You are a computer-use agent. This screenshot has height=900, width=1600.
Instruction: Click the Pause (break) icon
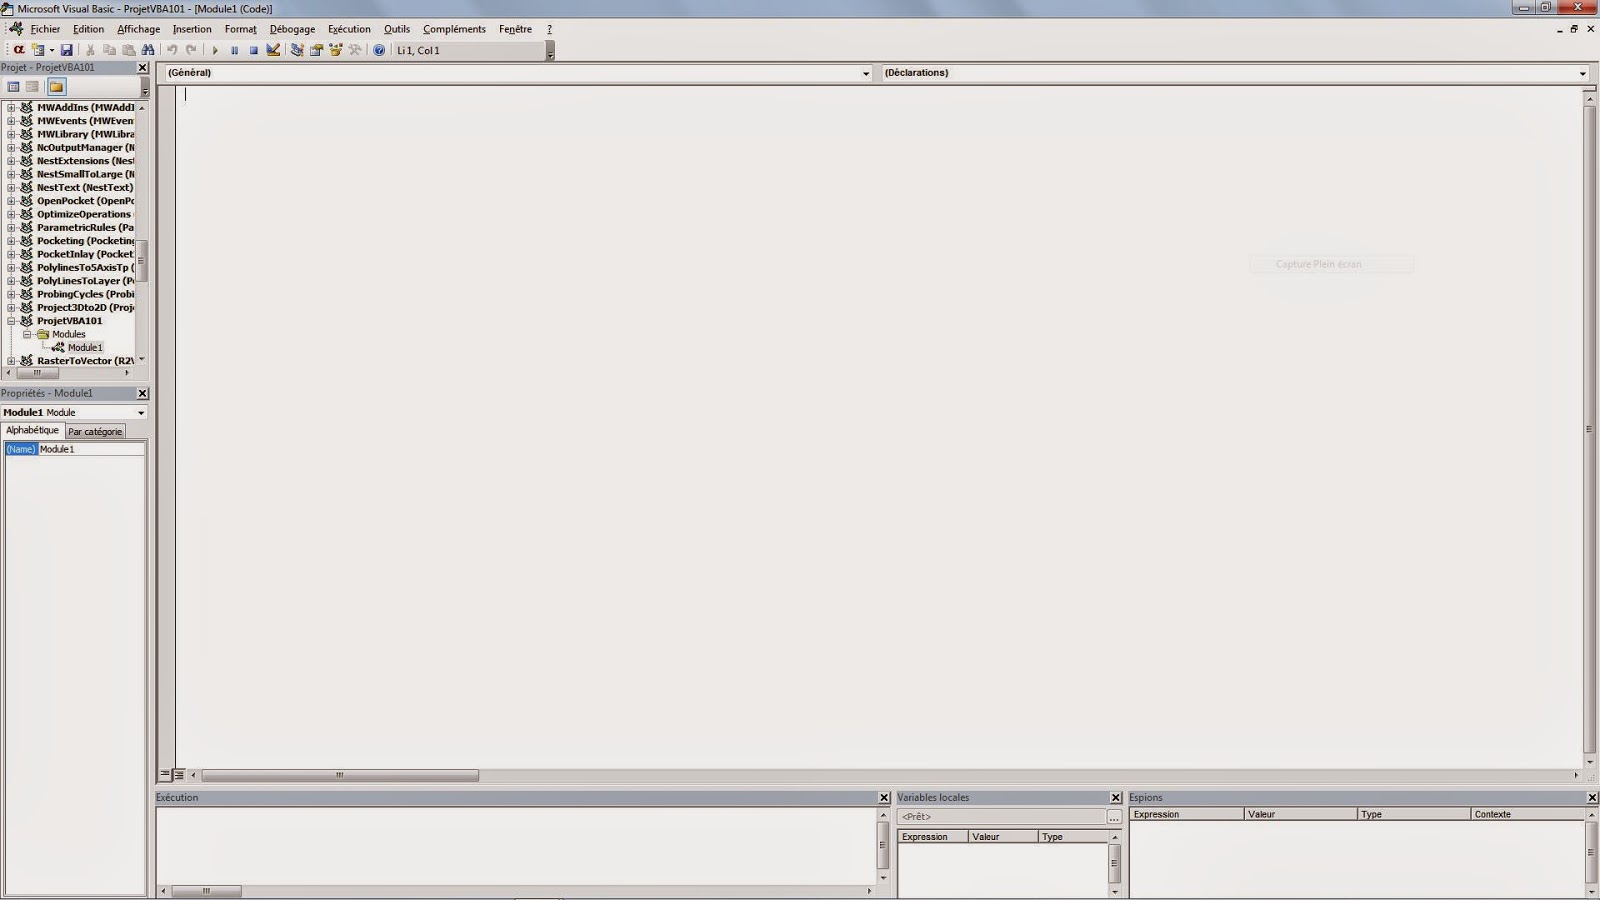pos(234,50)
